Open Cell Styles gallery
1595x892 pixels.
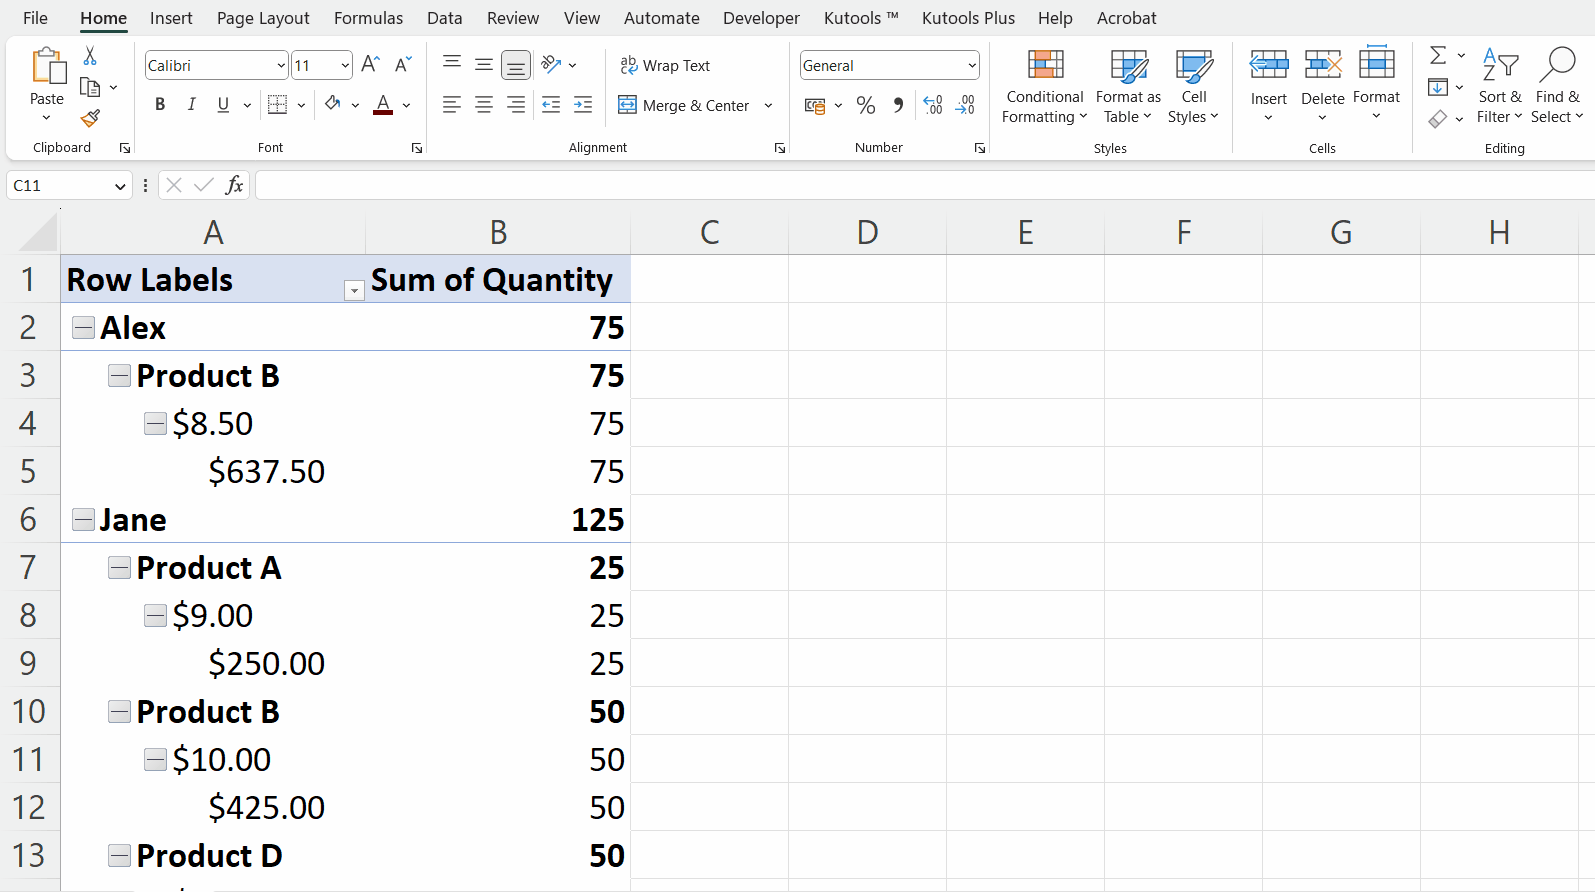pos(1193,87)
